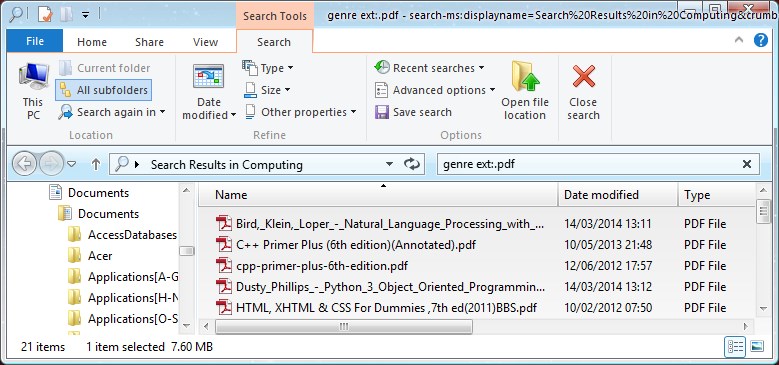The image size is (779, 365).
Task: Open the Date modified filter dropdown
Action: (x=209, y=92)
